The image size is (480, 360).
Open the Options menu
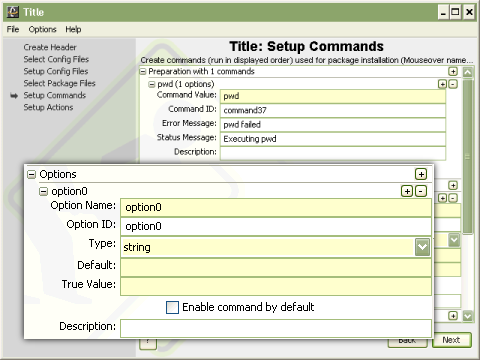42,29
